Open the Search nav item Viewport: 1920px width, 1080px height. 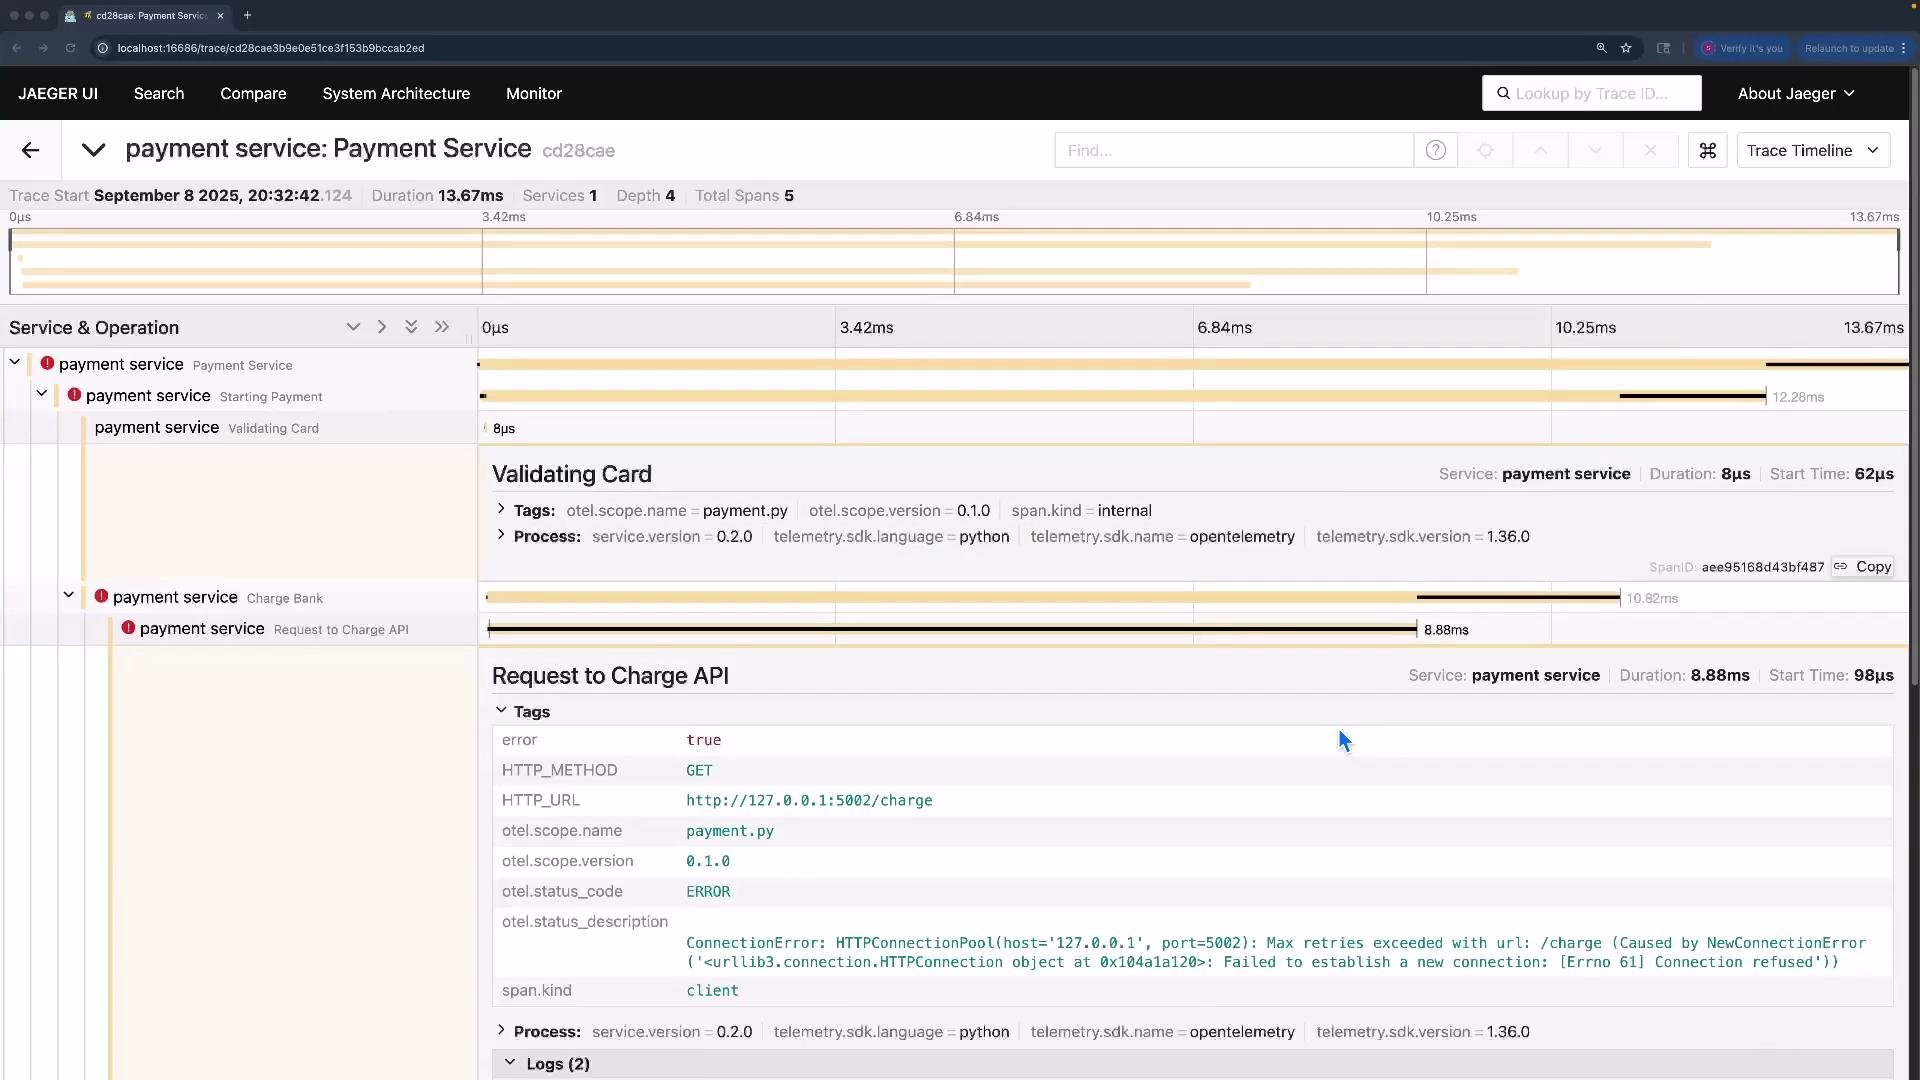click(x=159, y=93)
